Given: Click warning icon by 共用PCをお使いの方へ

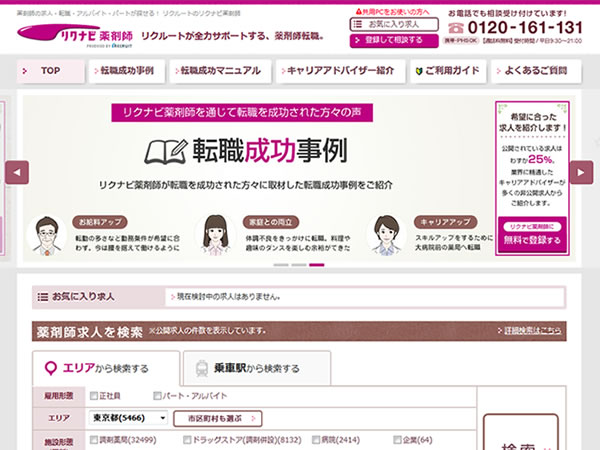Looking at the screenshot, I should point(359,12).
